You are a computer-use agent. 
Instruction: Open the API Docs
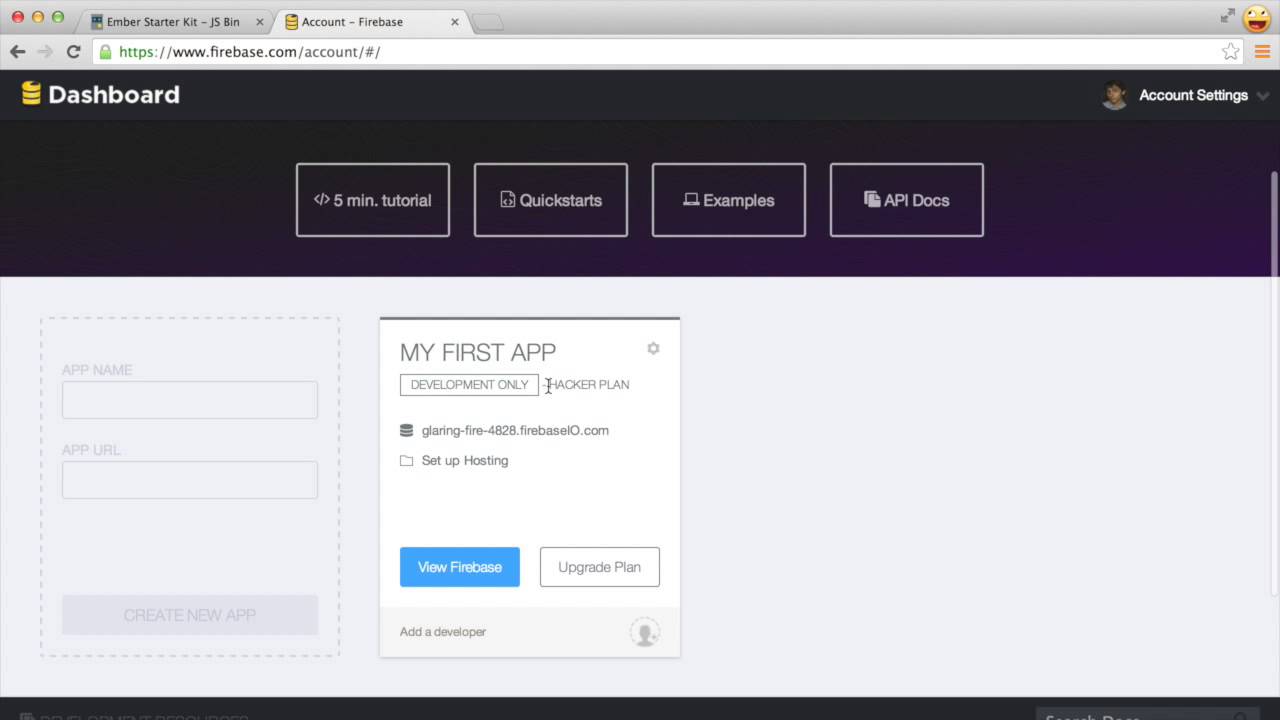[907, 200]
